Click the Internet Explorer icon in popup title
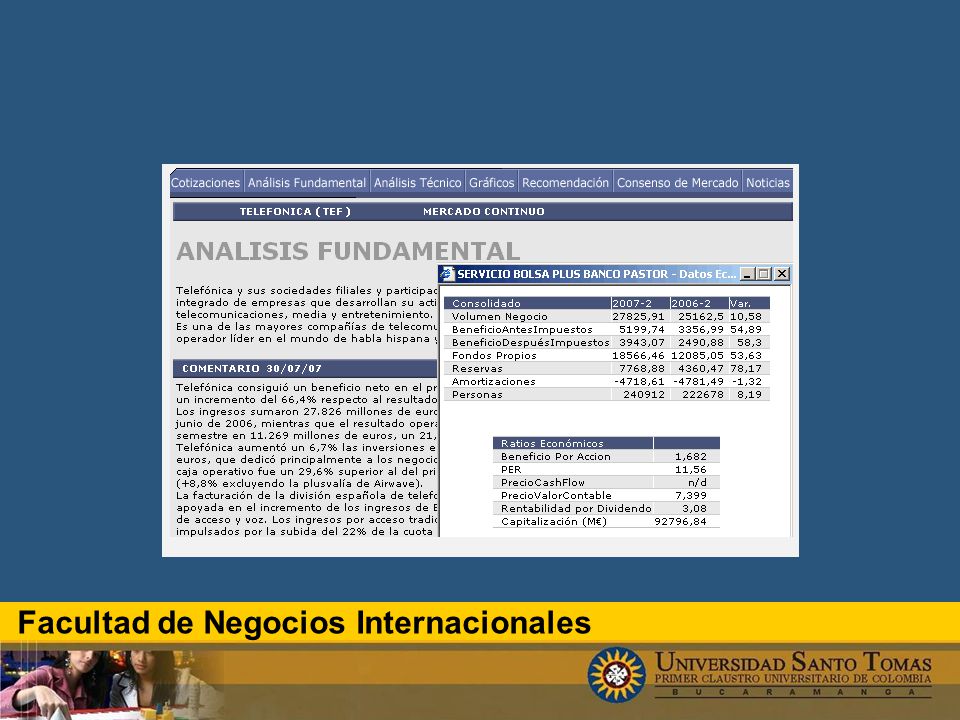This screenshot has width=960, height=720. 448,274
